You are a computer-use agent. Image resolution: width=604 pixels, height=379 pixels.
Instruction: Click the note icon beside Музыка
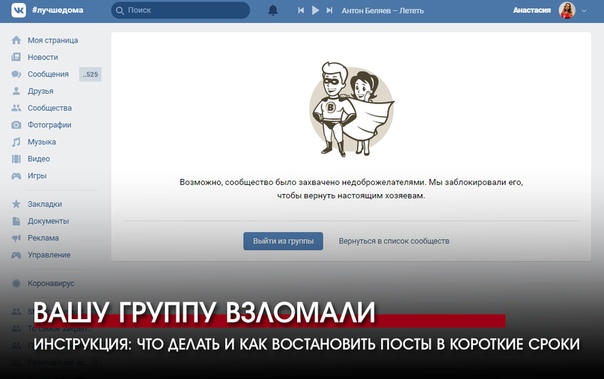pos(16,142)
